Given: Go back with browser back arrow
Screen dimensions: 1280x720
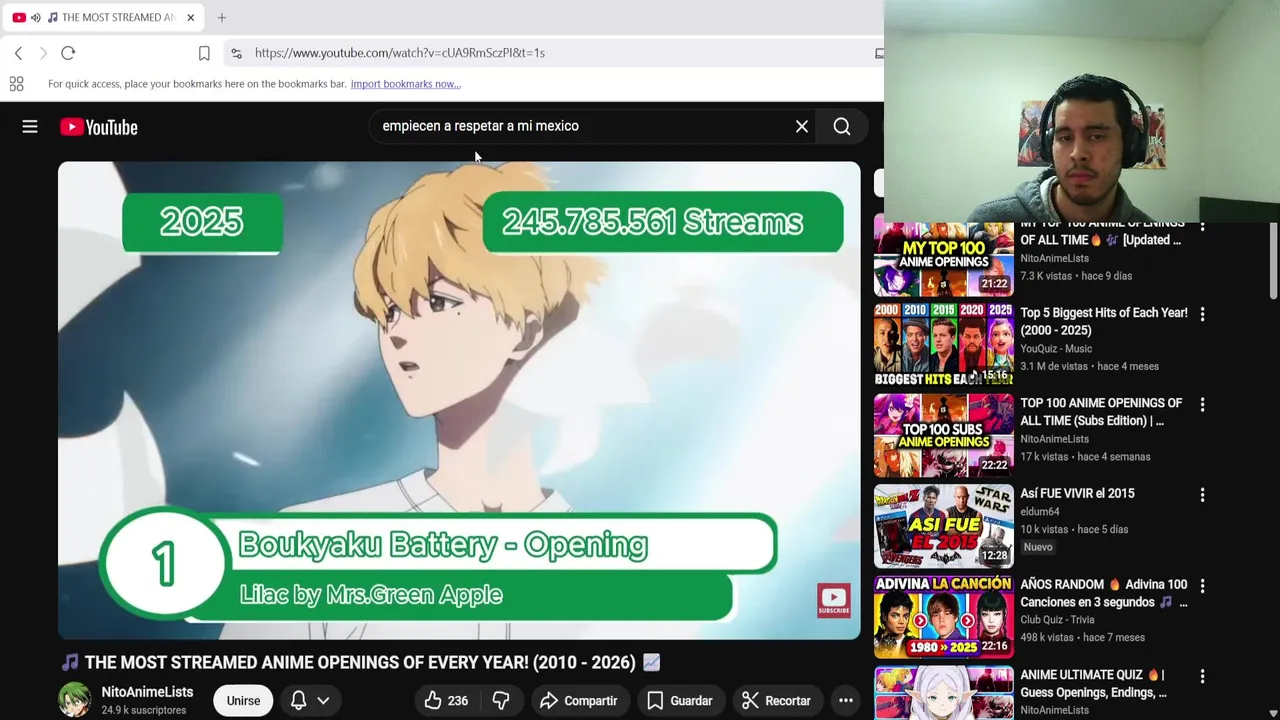Looking at the screenshot, I should pyautogui.click(x=18, y=53).
